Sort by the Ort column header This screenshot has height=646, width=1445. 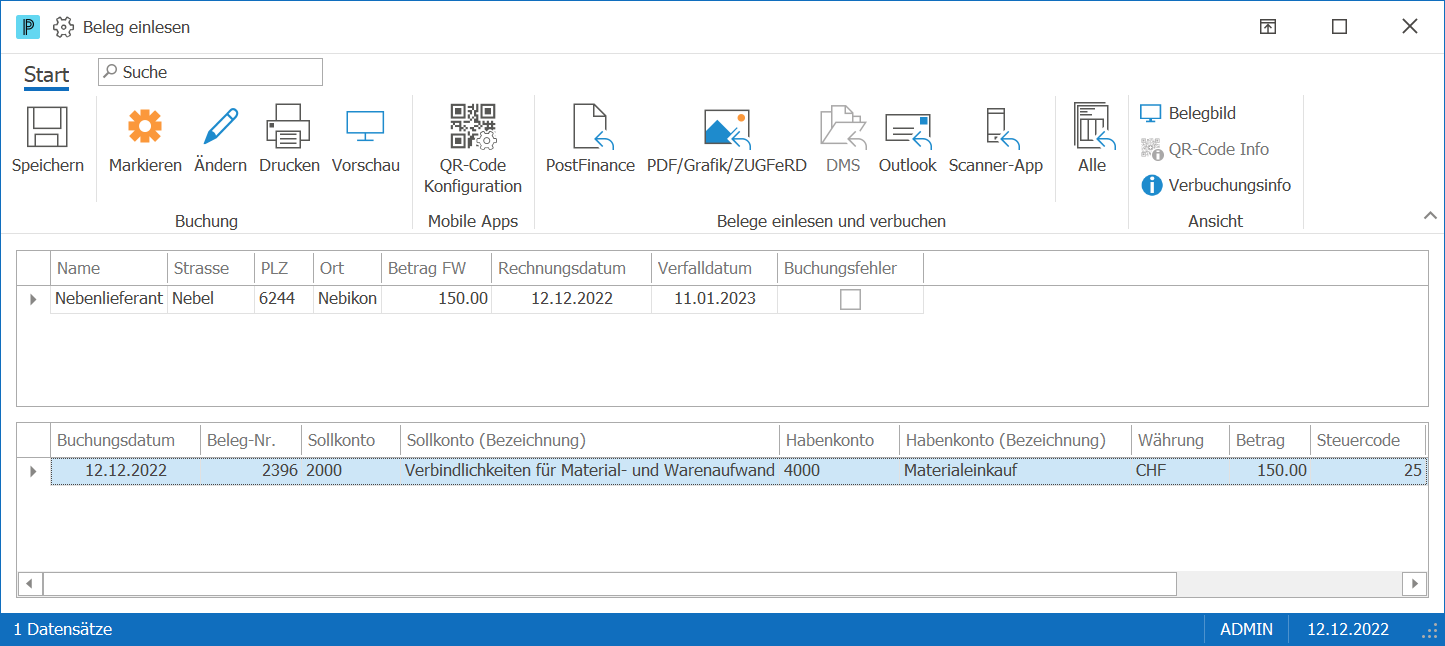[x=347, y=268]
